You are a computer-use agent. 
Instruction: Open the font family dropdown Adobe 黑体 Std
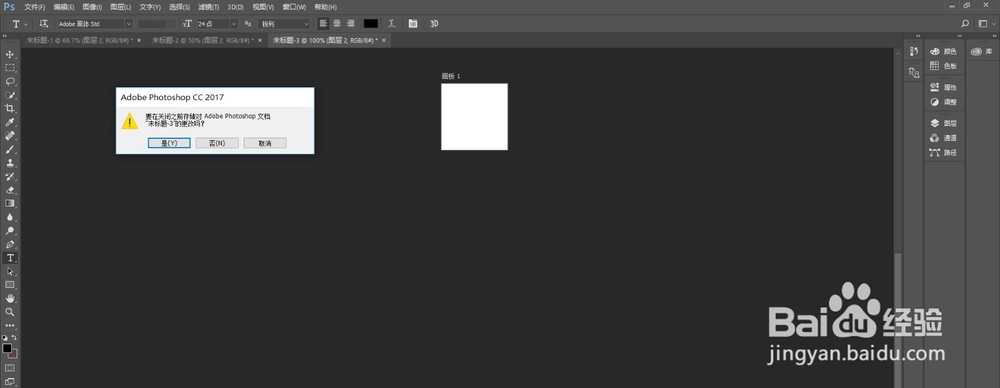point(94,24)
